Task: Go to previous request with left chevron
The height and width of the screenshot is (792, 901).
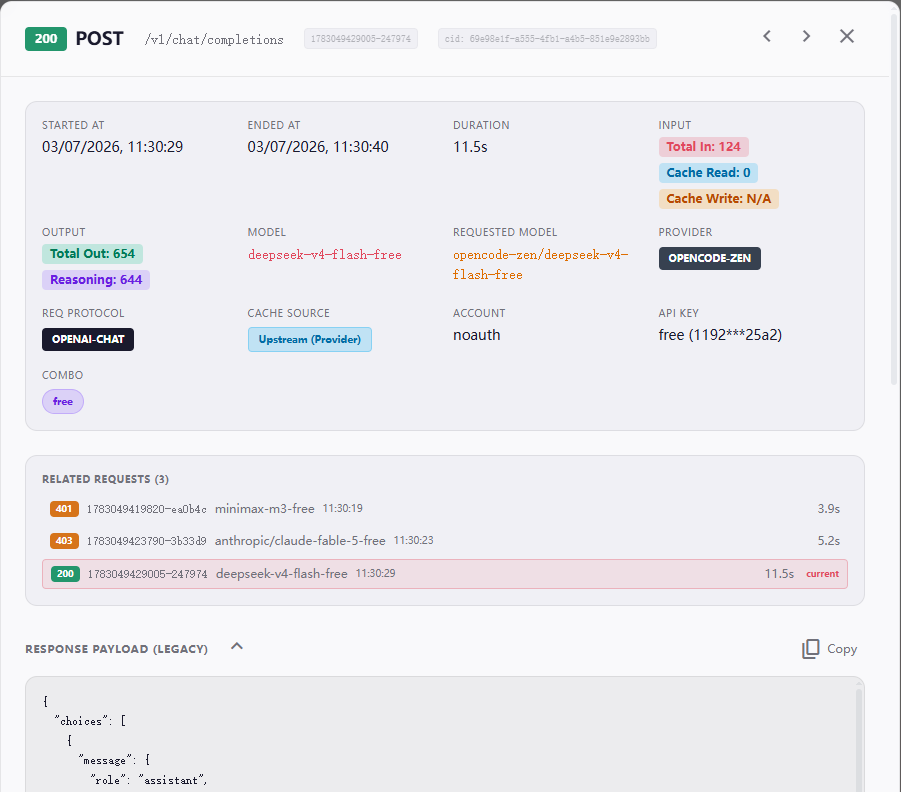Action: point(767,37)
